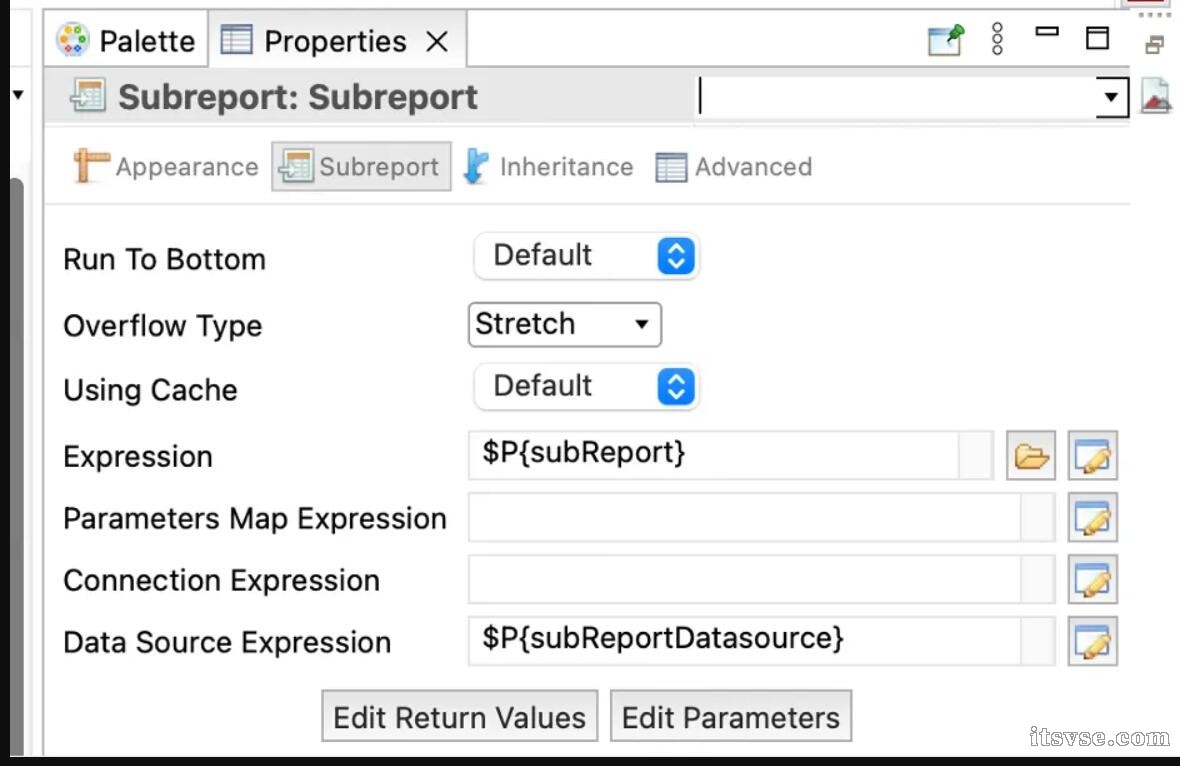1180x766 pixels.
Task: Open the Inheritance properties section
Action: coord(549,166)
